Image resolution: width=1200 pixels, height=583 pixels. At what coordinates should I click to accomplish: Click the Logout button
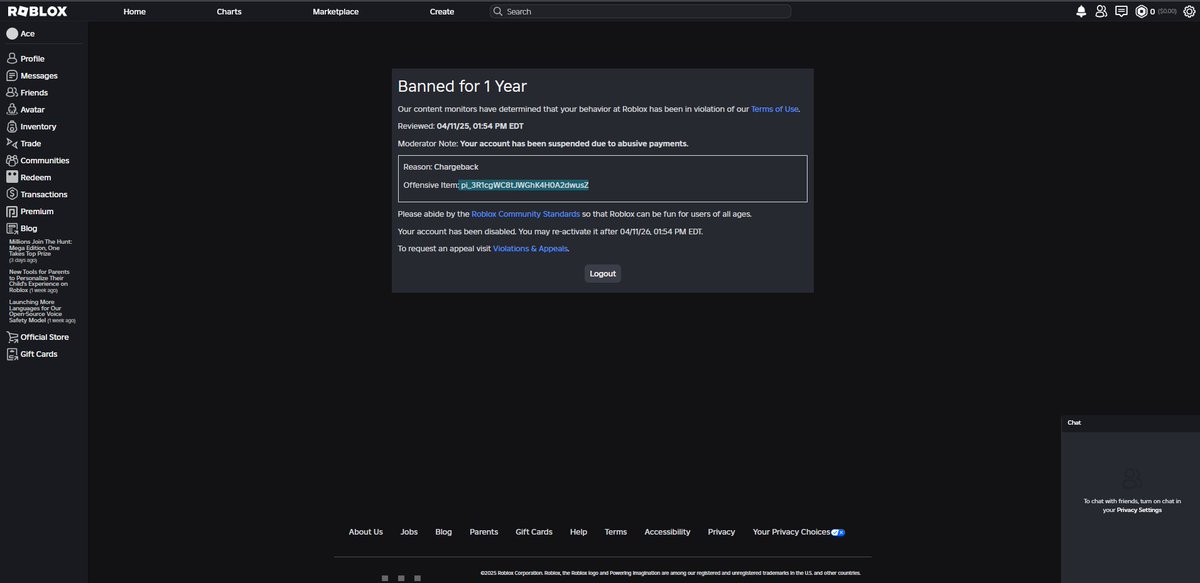click(603, 273)
